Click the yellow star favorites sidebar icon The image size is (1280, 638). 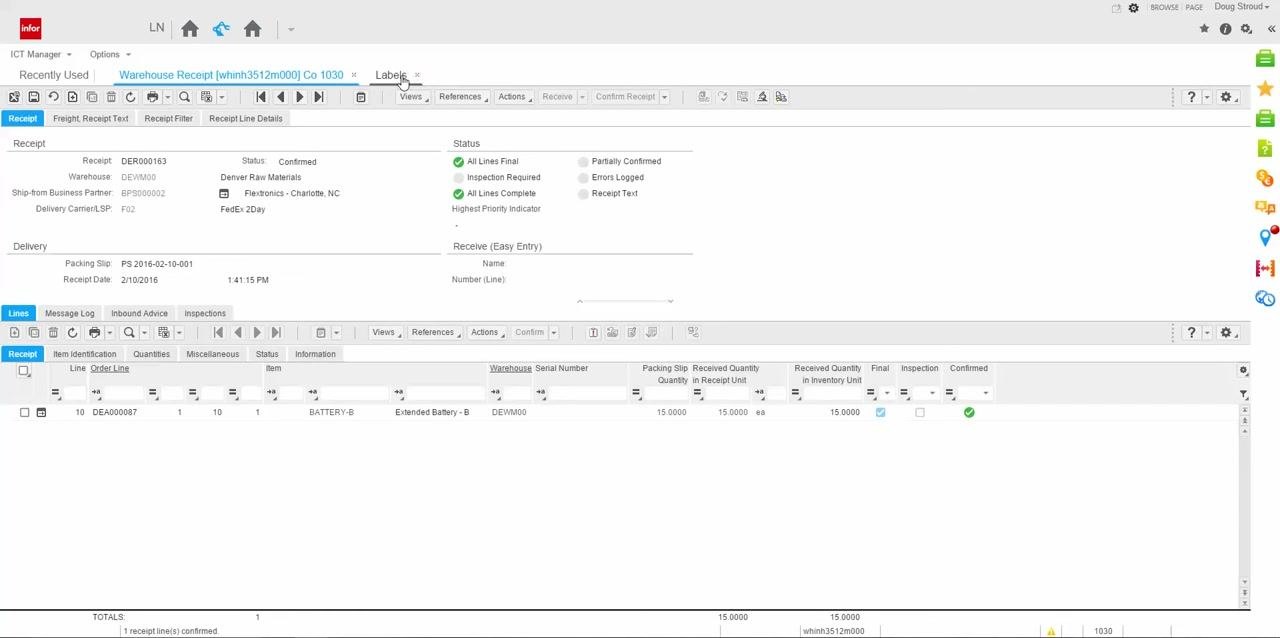pos(1265,88)
